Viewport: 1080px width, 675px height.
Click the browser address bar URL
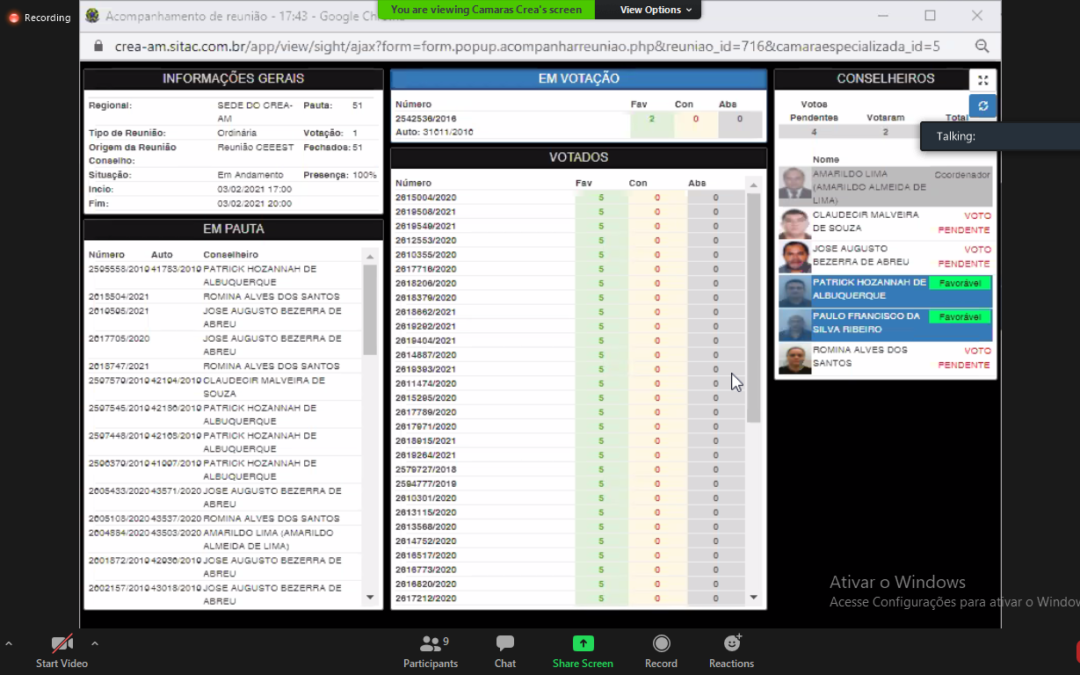[x=527, y=46]
